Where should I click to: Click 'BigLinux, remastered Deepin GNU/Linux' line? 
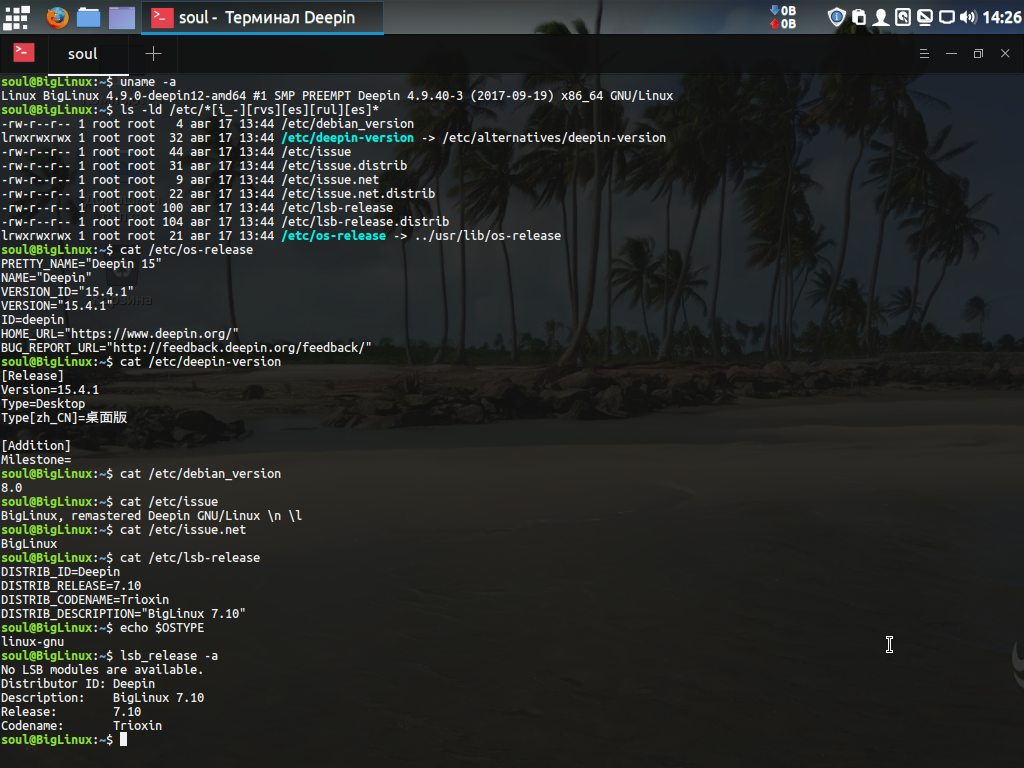tap(152, 516)
